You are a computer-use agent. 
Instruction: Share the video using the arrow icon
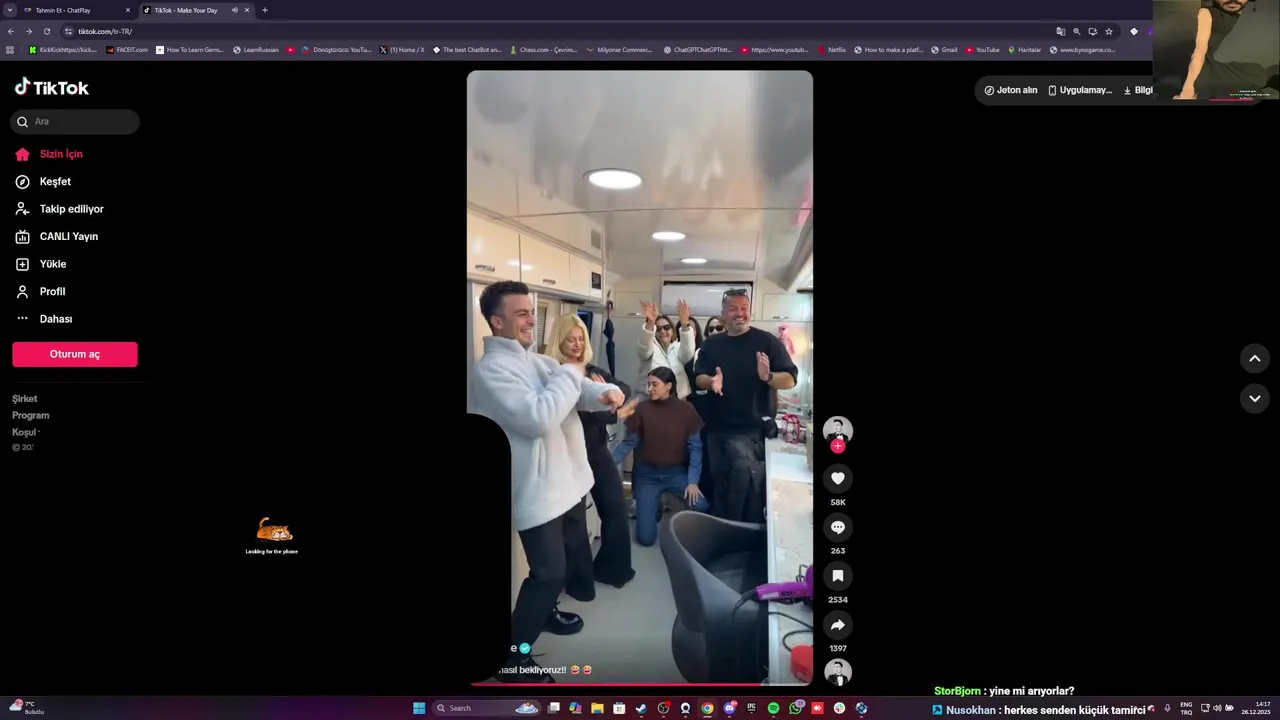coord(838,625)
